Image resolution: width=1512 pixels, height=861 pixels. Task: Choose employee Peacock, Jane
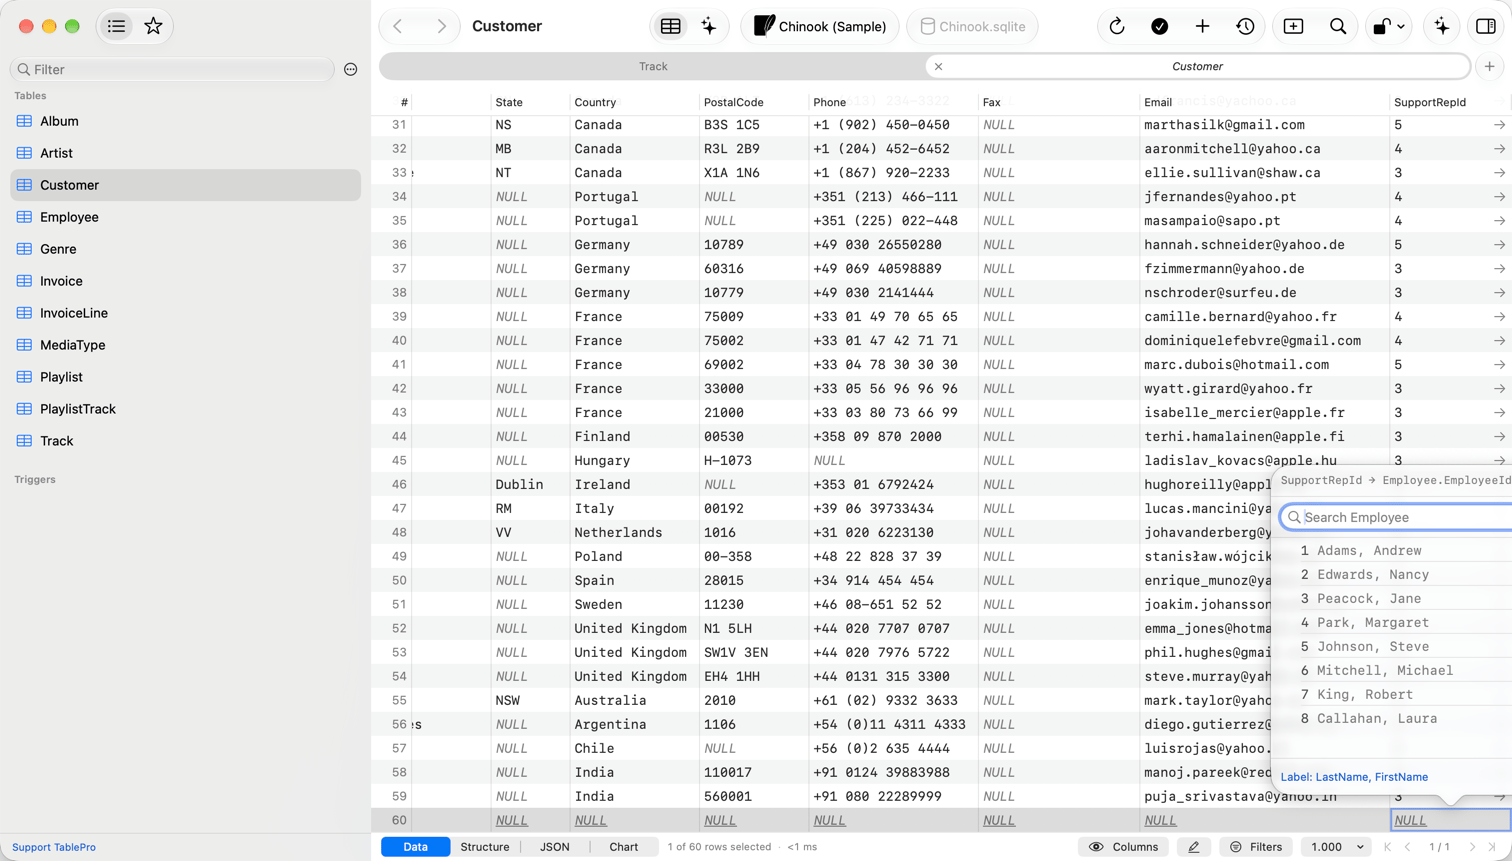click(x=1392, y=599)
